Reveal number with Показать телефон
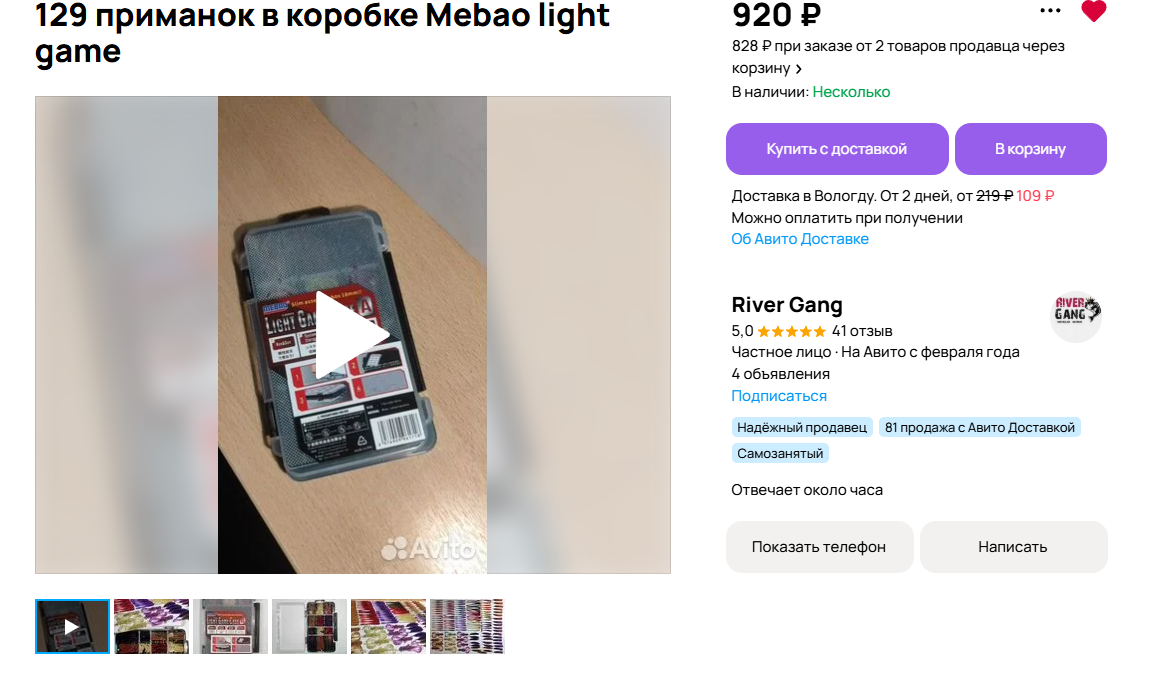The width and height of the screenshot is (1161, 683). click(x=819, y=547)
